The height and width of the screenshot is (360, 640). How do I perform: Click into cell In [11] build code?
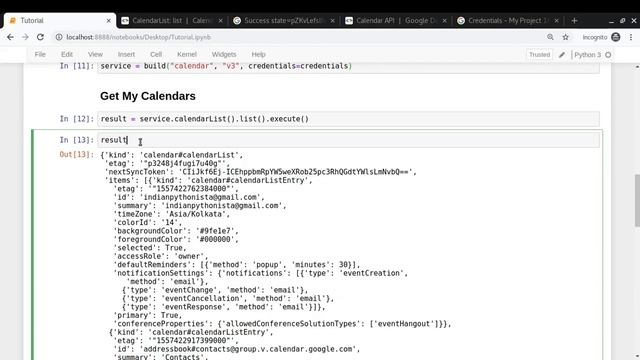348,67
